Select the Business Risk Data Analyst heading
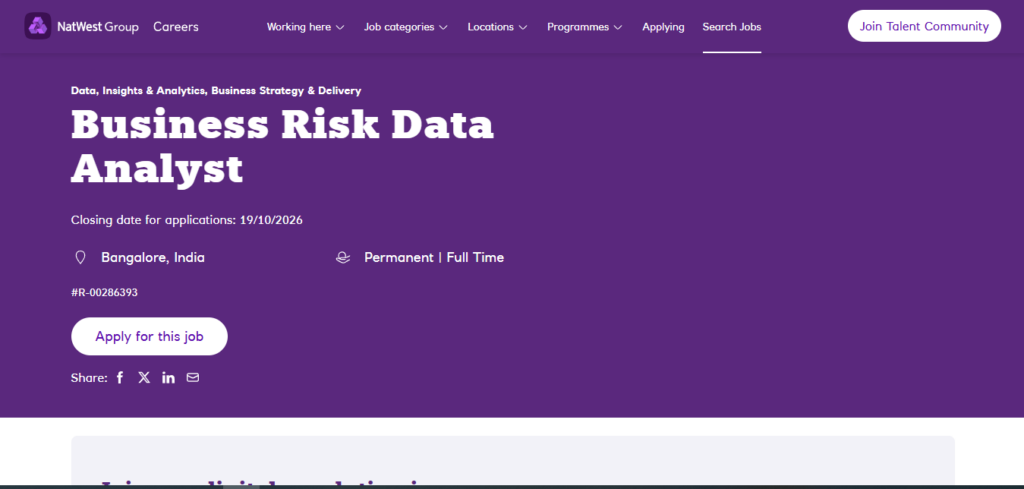The height and width of the screenshot is (489, 1024). (282, 146)
